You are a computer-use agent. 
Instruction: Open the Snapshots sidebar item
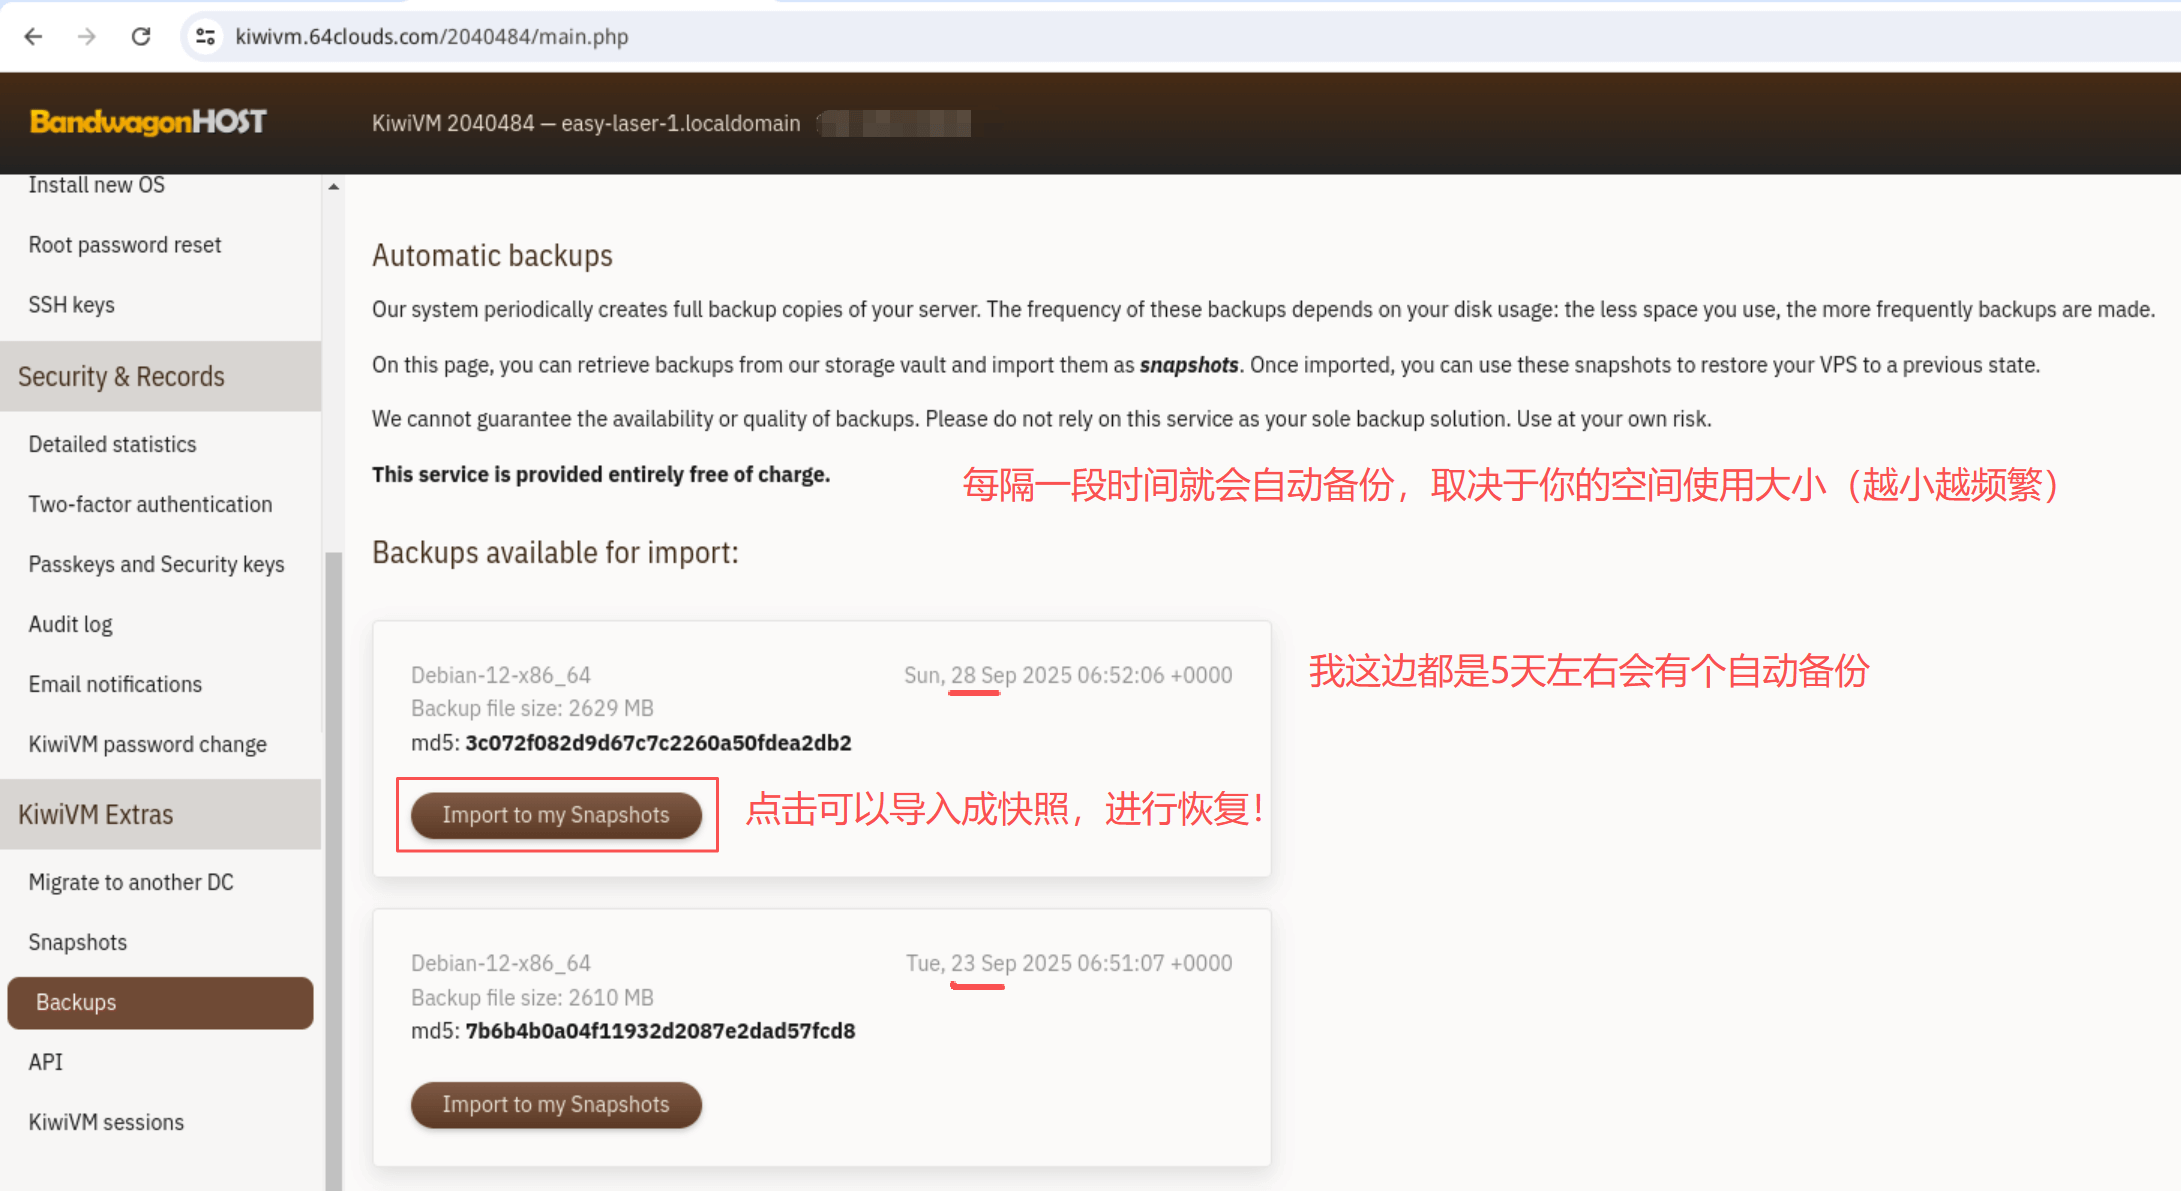click(x=78, y=942)
